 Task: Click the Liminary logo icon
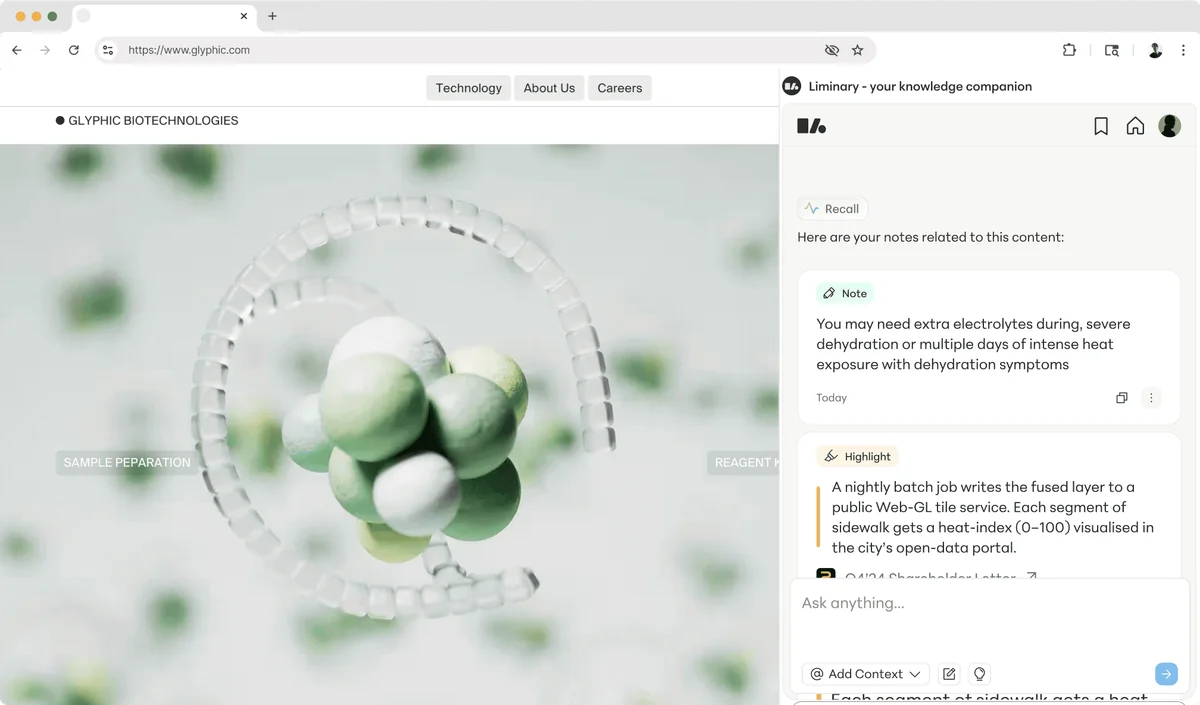(x=811, y=125)
